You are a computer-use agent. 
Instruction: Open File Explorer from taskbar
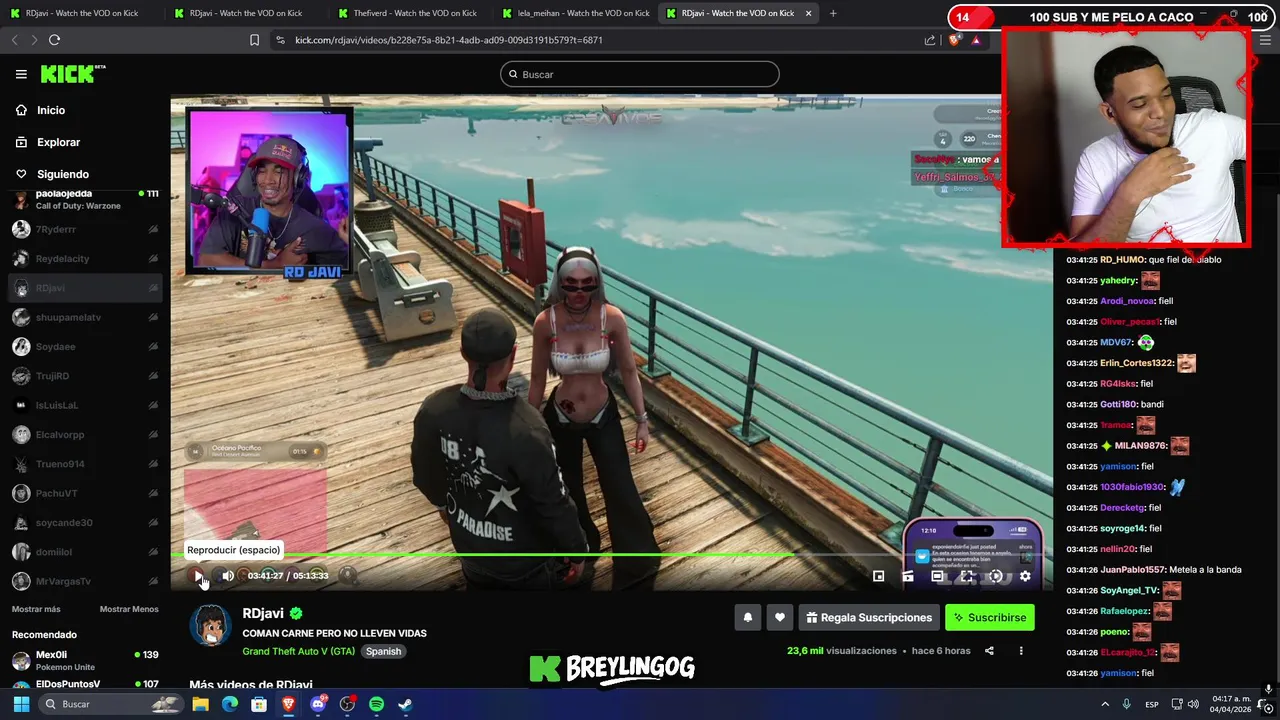tap(200, 704)
